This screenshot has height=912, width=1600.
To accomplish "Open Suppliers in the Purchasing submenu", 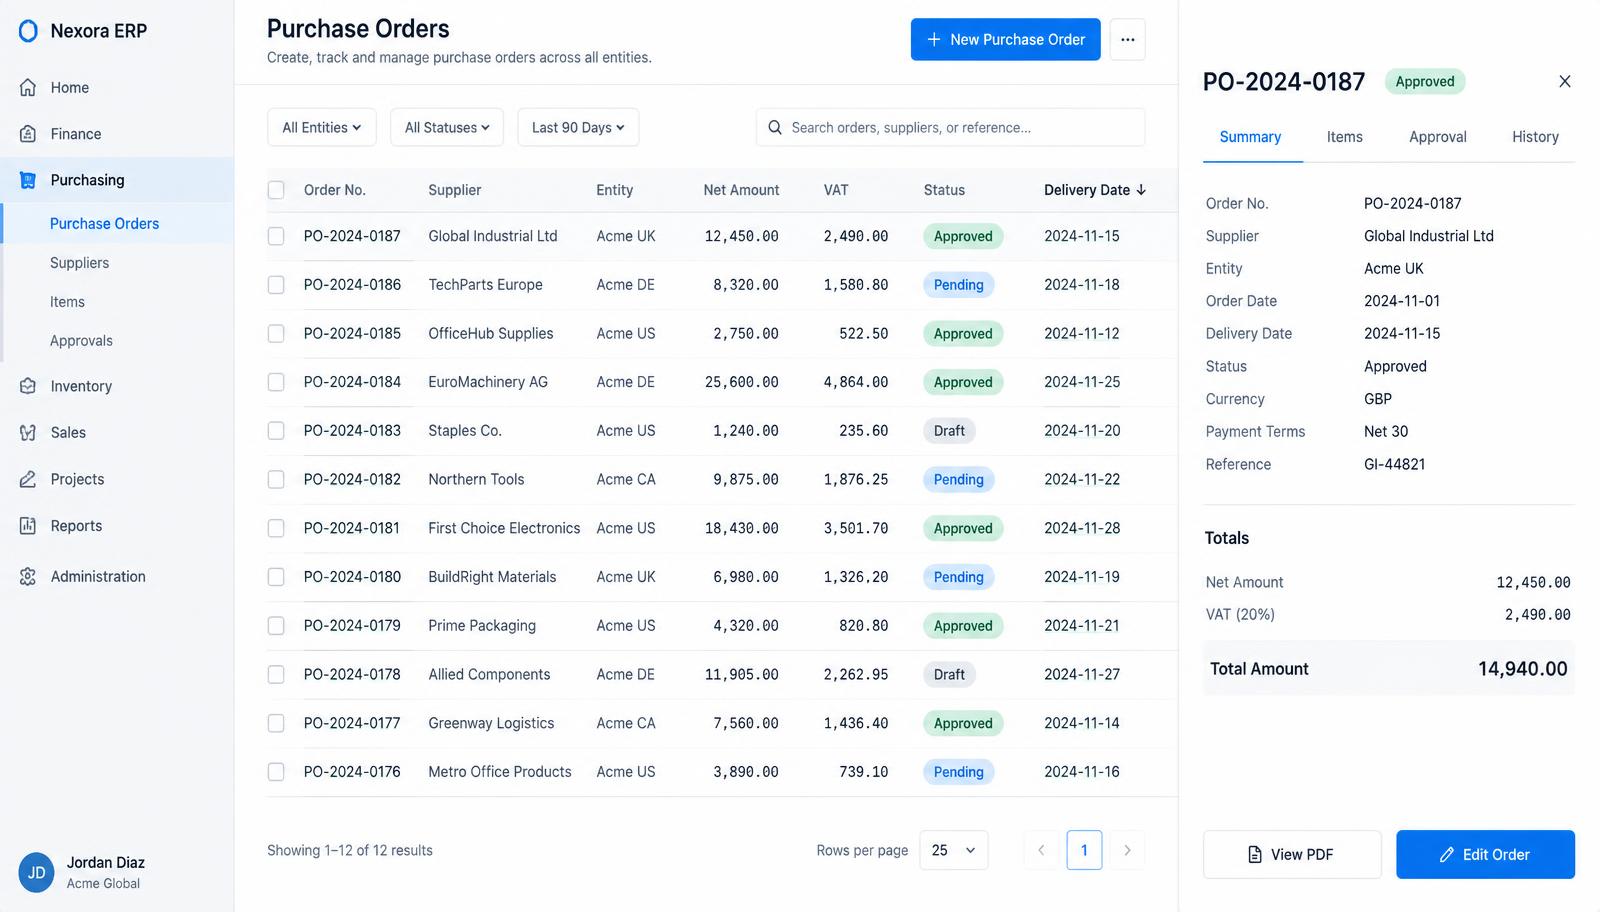I will point(79,263).
